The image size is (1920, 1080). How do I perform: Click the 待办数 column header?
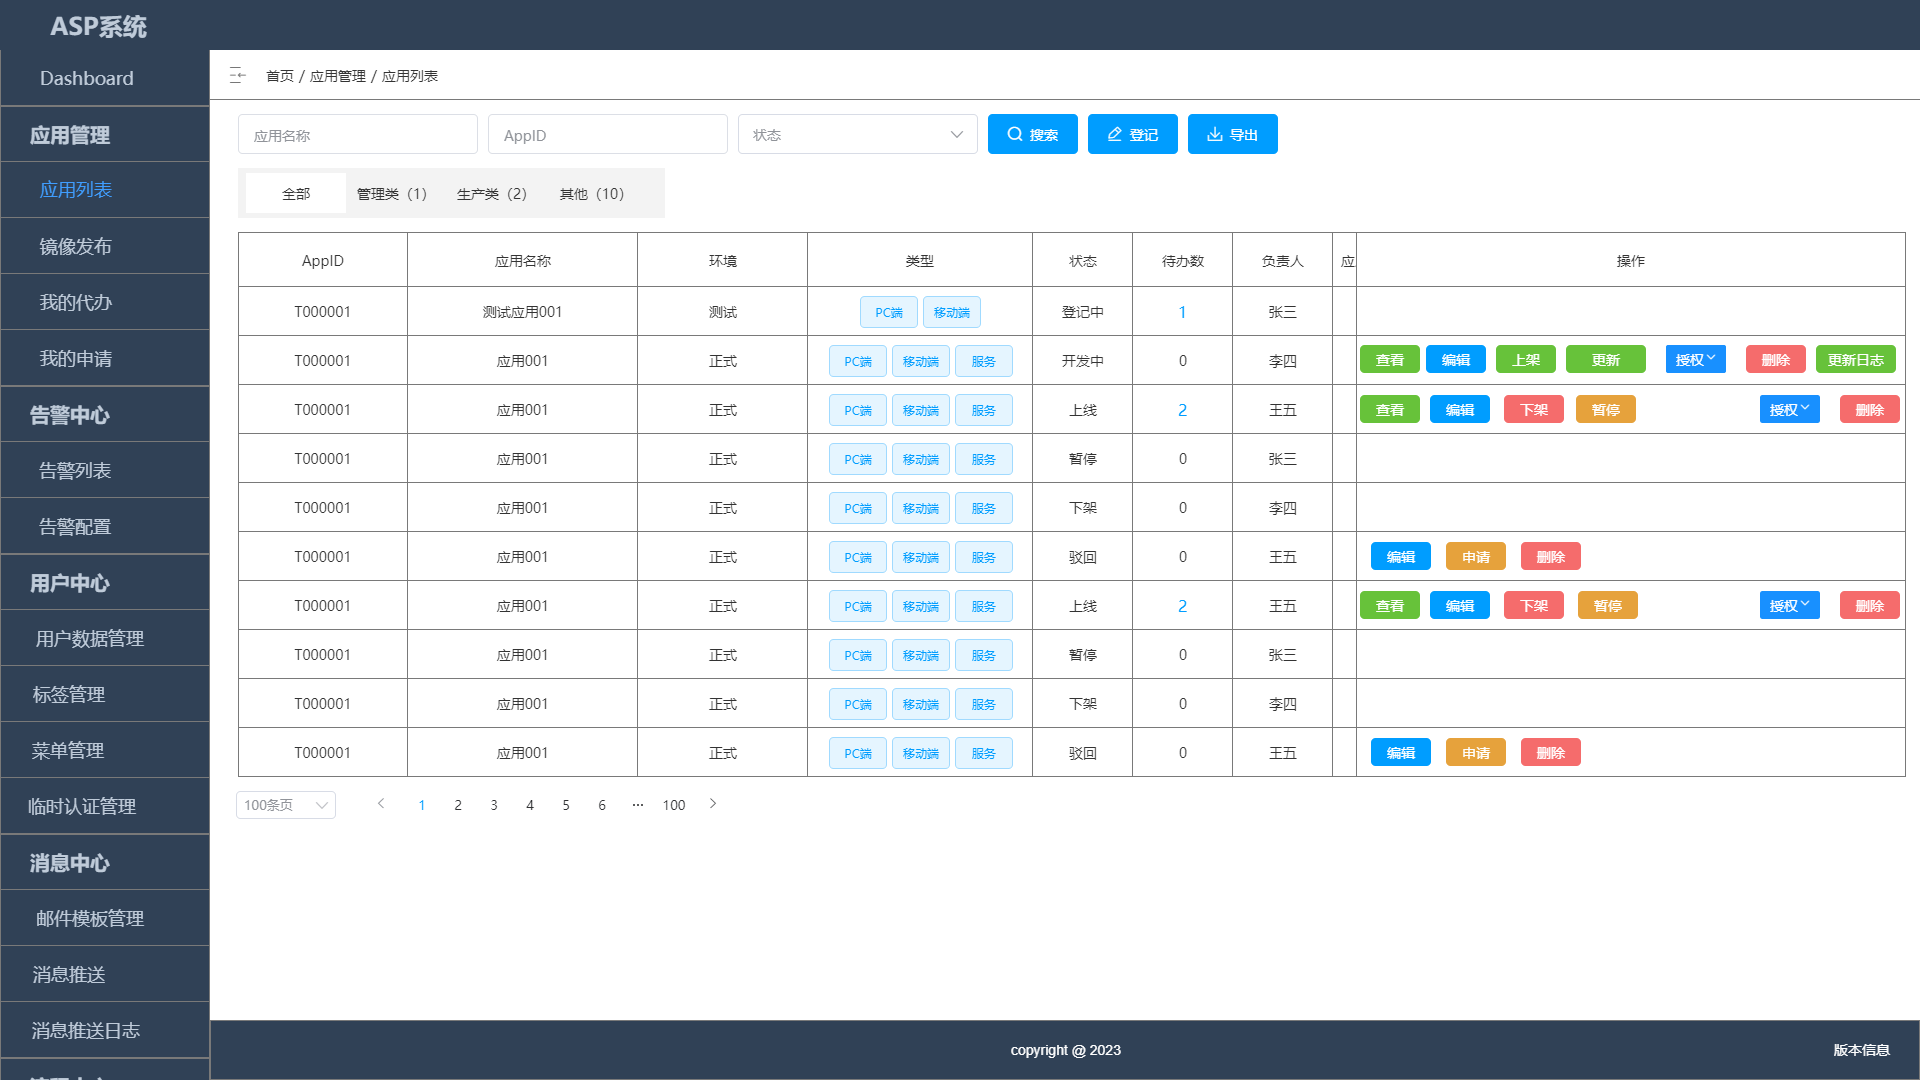tap(1183, 261)
